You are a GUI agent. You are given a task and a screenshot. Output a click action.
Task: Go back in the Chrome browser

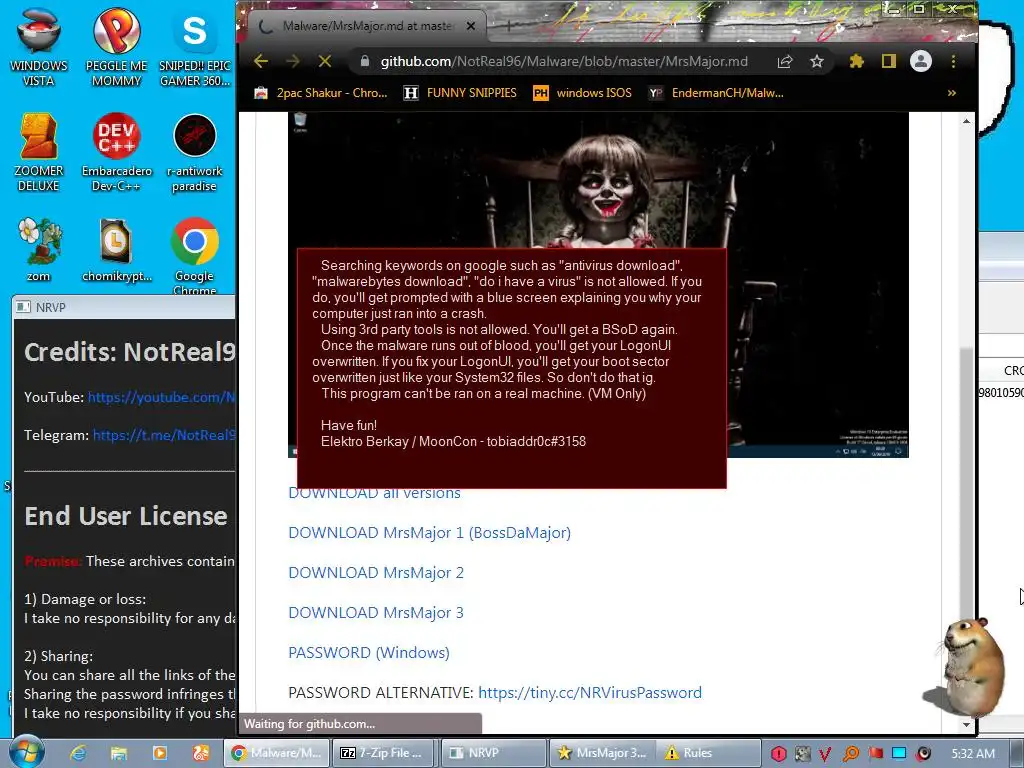[x=261, y=61]
